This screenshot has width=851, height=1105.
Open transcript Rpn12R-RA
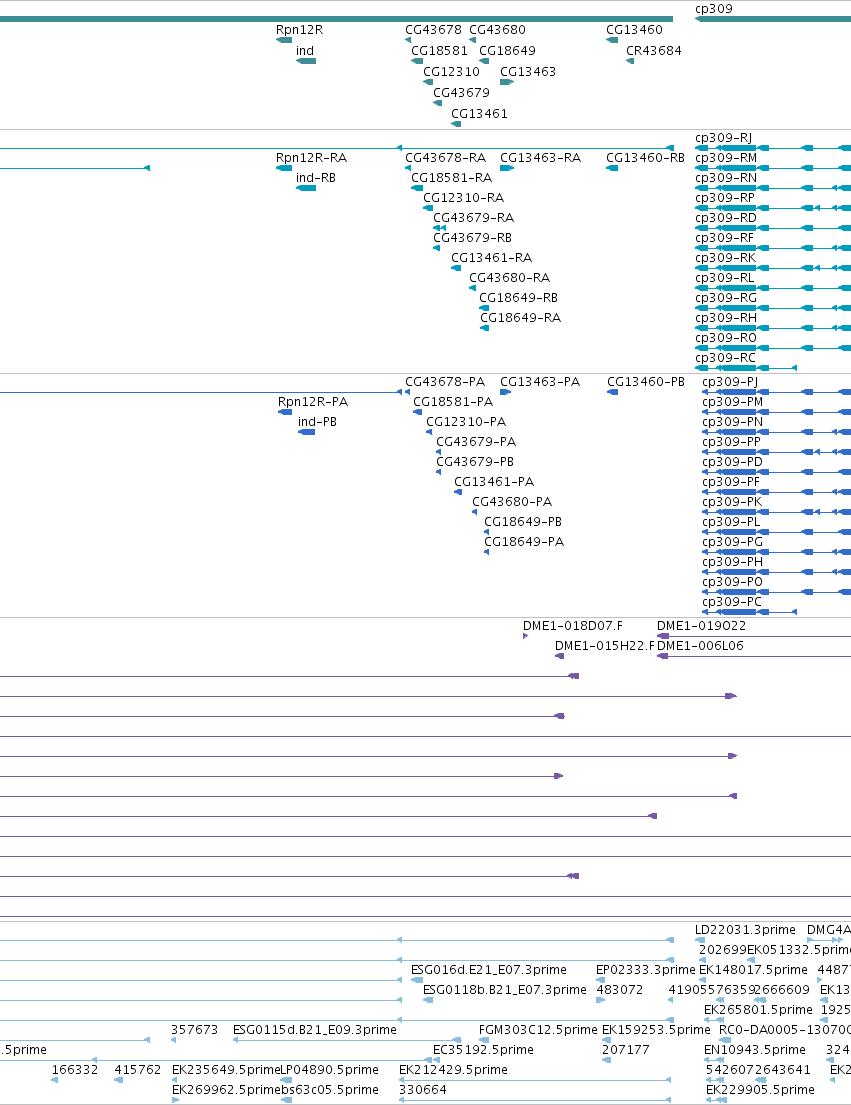311,158
